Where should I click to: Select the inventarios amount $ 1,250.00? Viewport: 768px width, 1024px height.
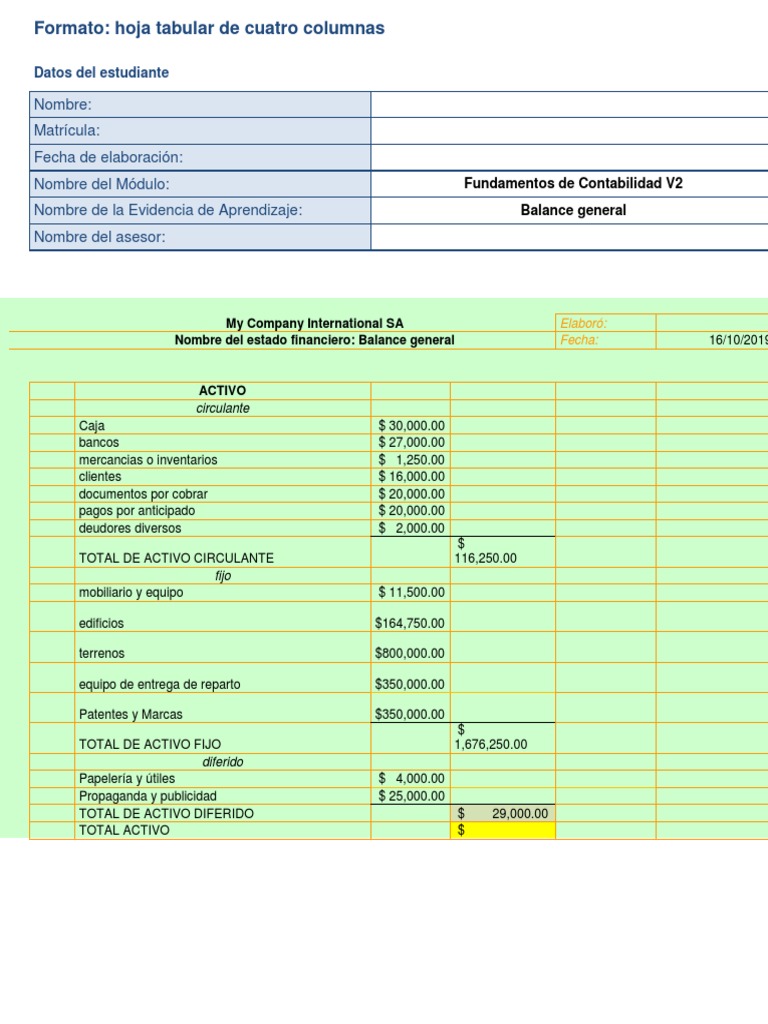point(411,460)
